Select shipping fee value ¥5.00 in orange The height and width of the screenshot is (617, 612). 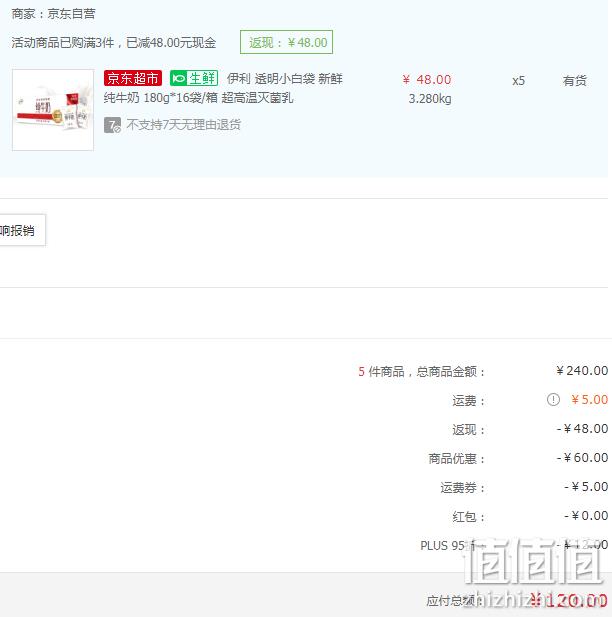click(590, 399)
